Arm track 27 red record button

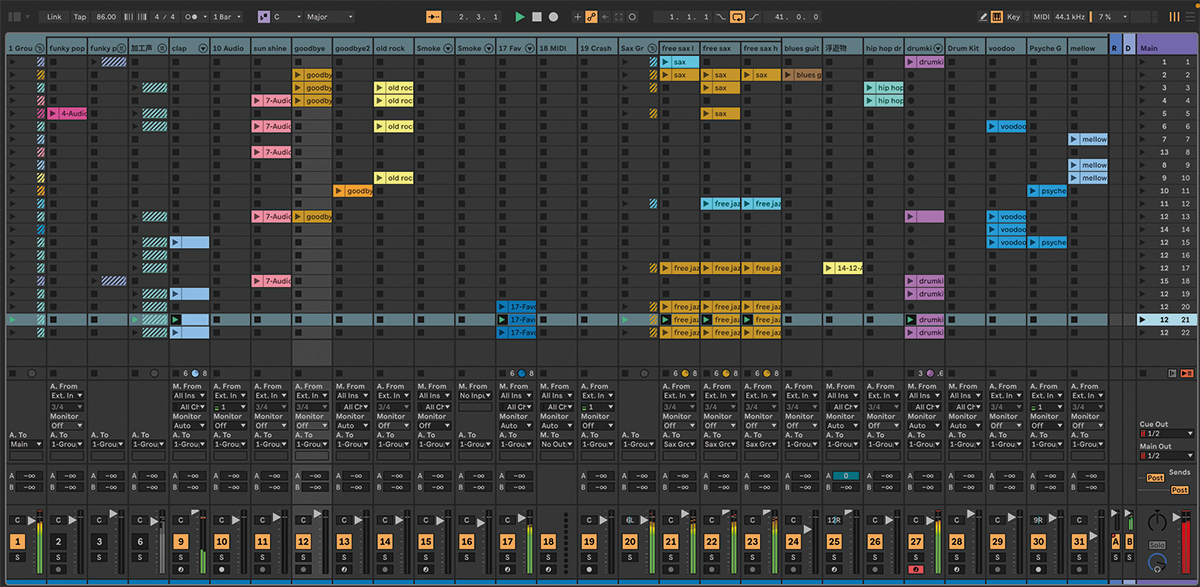[x=917, y=569]
